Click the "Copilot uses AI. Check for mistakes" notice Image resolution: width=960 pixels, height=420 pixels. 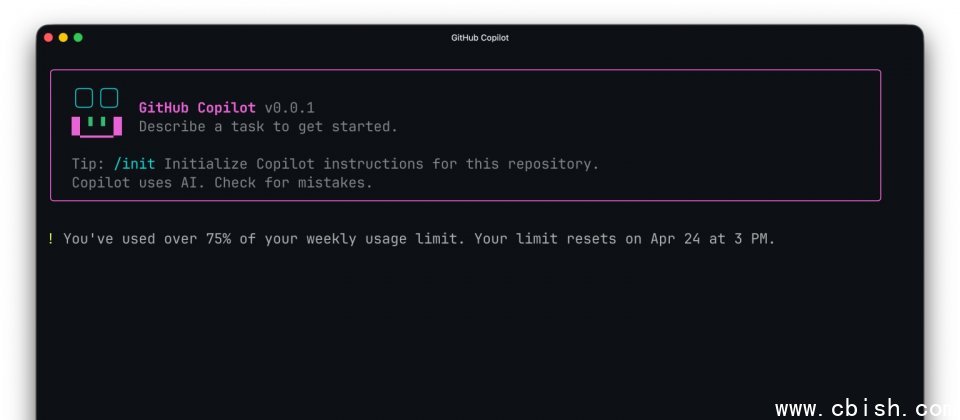(x=222, y=183)
